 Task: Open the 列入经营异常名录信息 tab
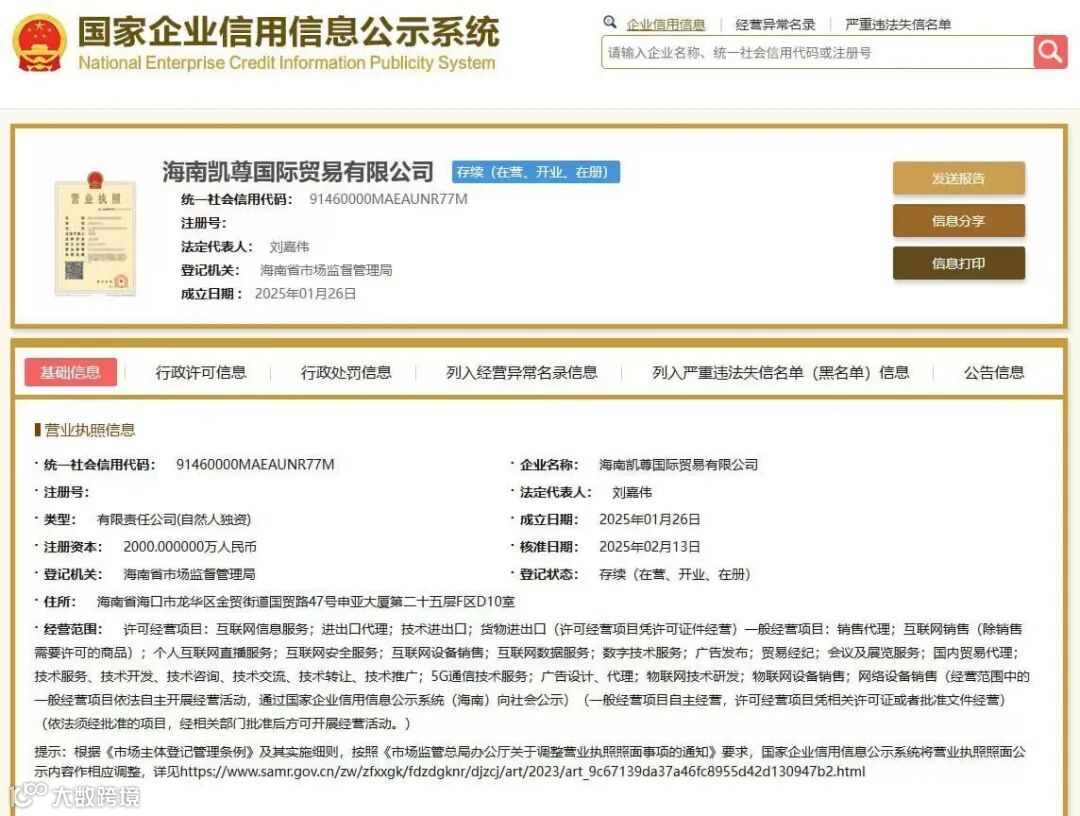point(521,373)
